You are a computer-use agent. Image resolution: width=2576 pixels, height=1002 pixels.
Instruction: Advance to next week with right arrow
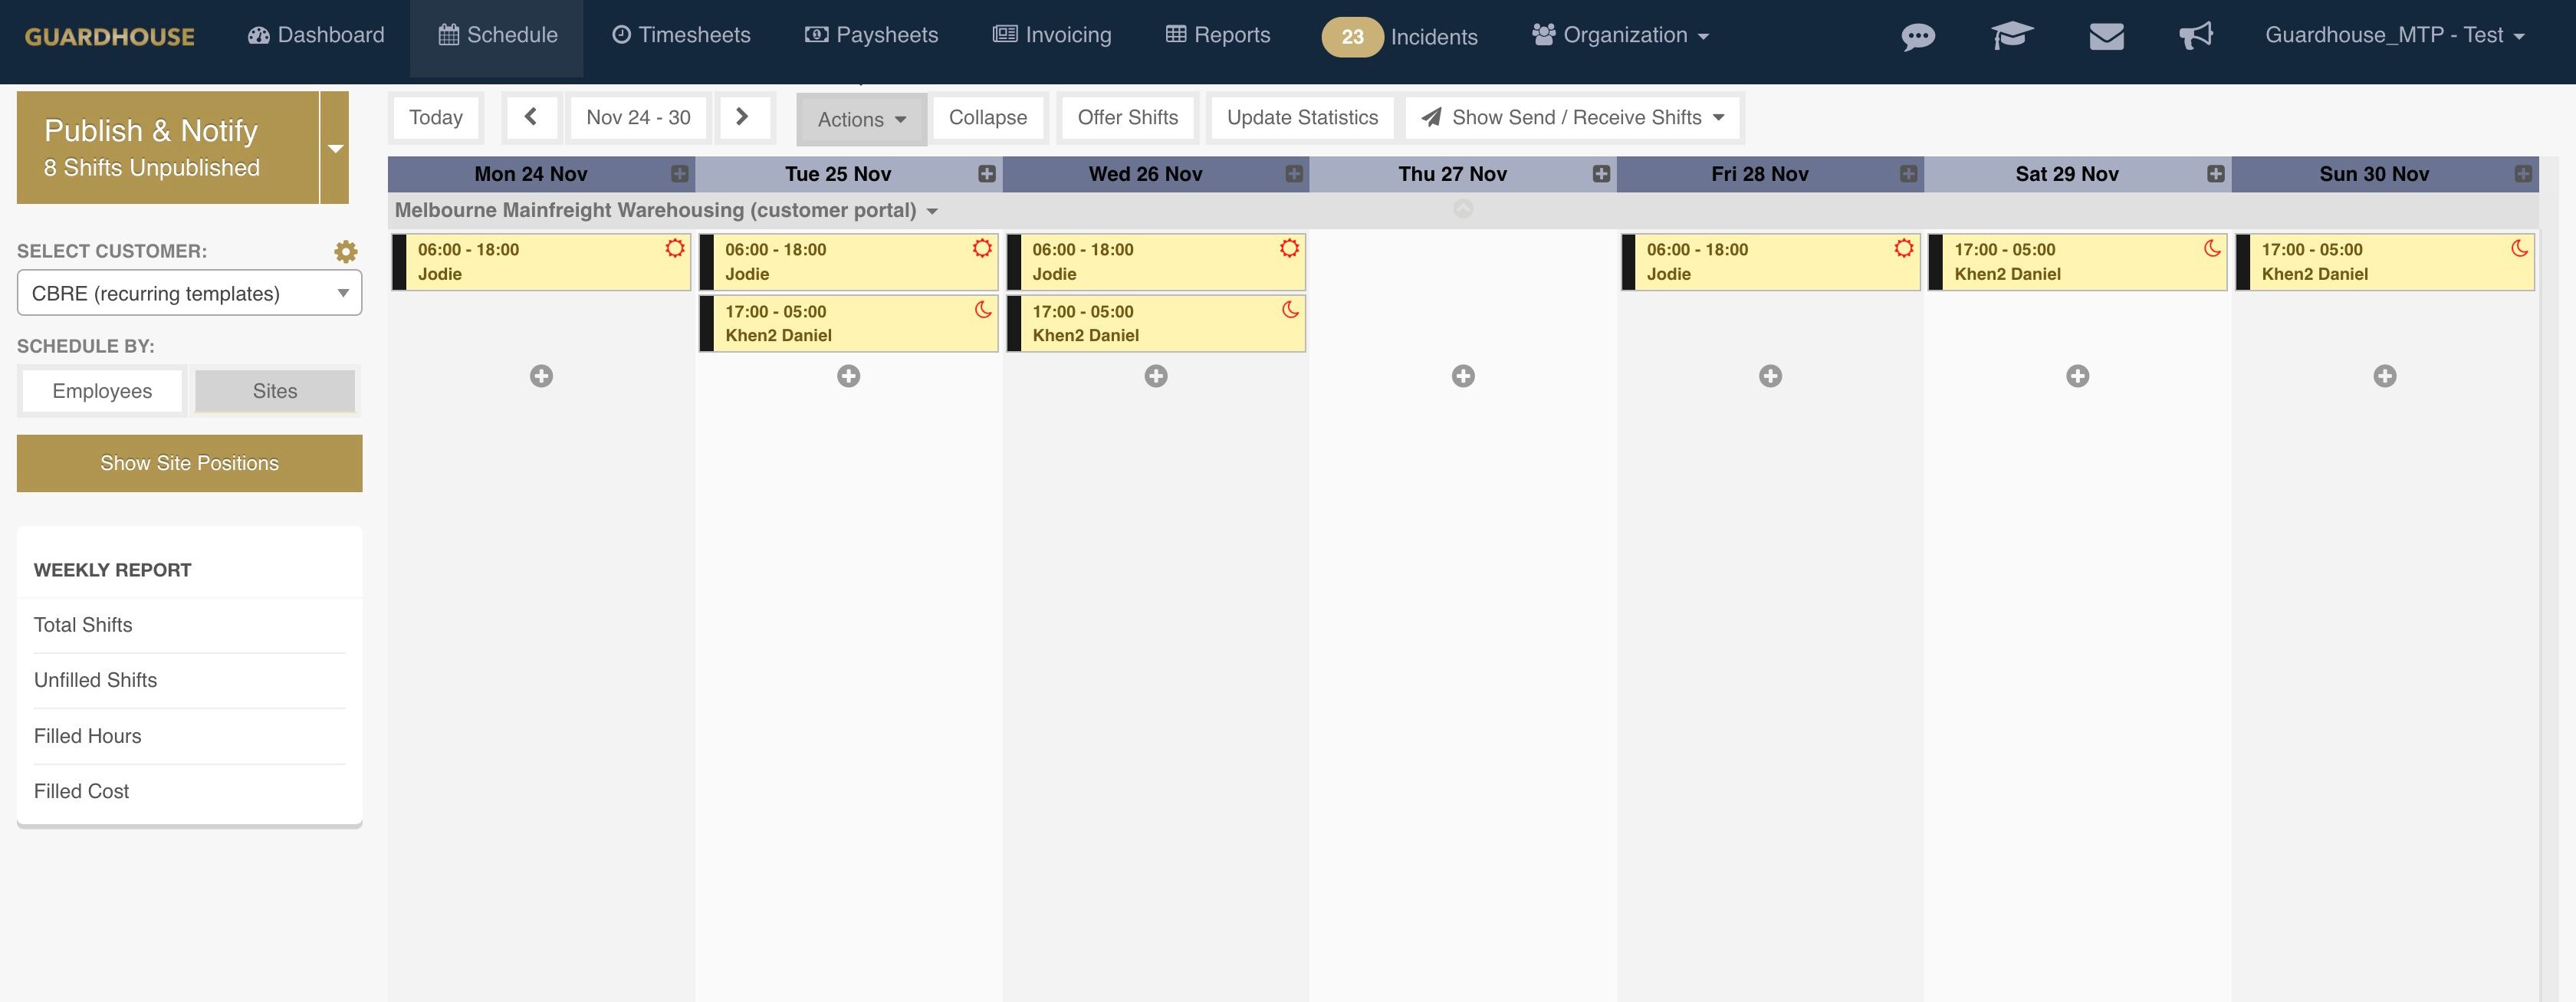click(x=742, y=117)
